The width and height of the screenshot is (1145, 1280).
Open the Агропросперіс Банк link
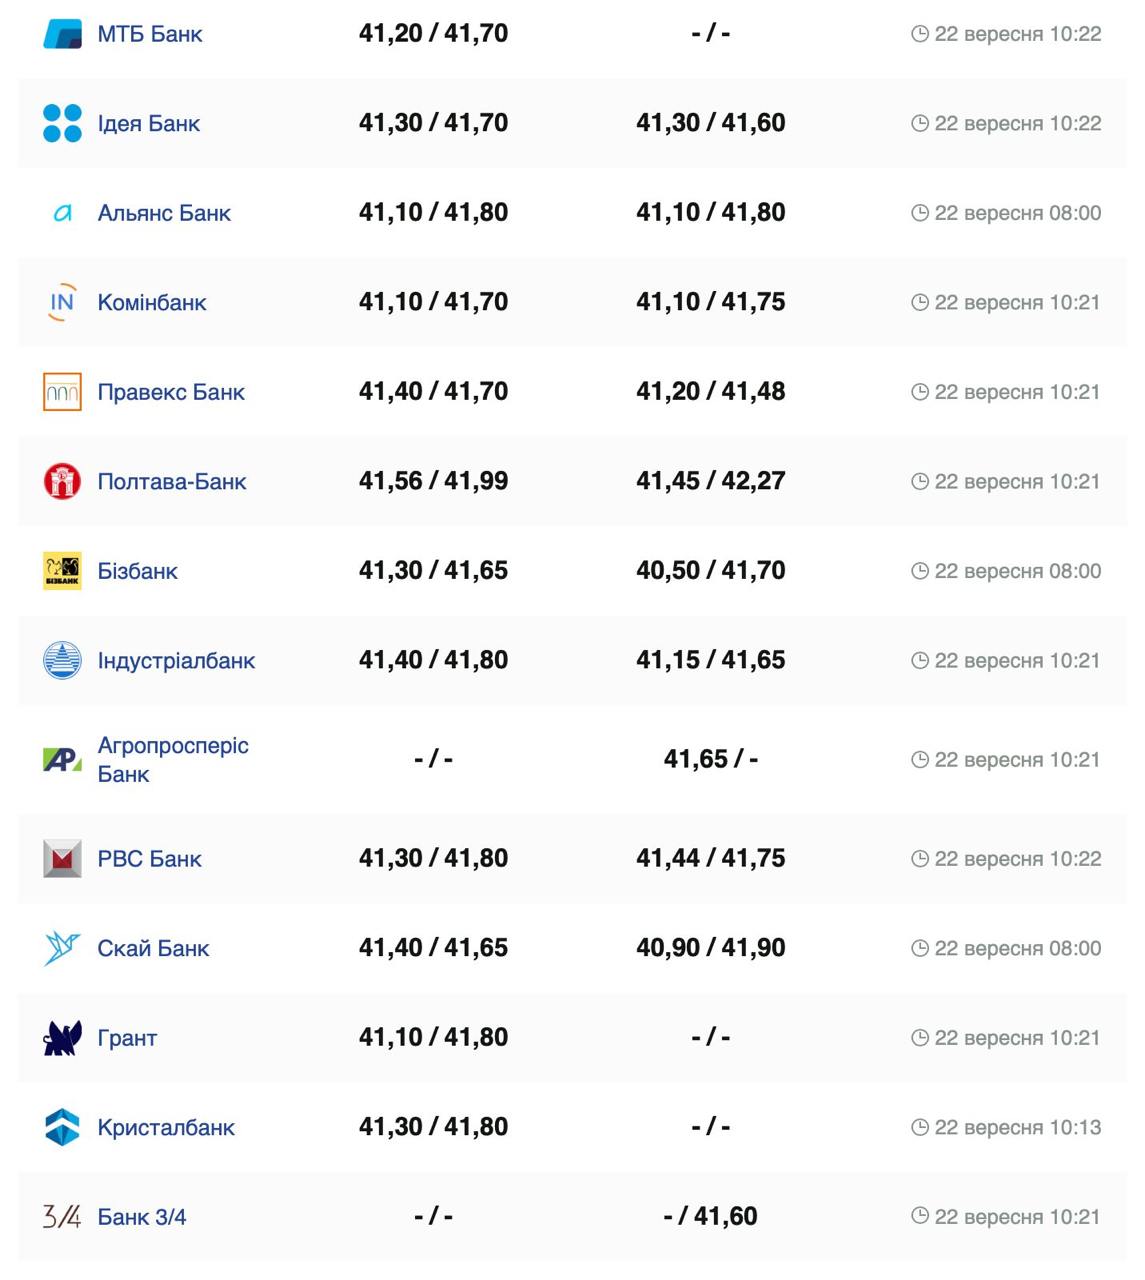[172, 759]
